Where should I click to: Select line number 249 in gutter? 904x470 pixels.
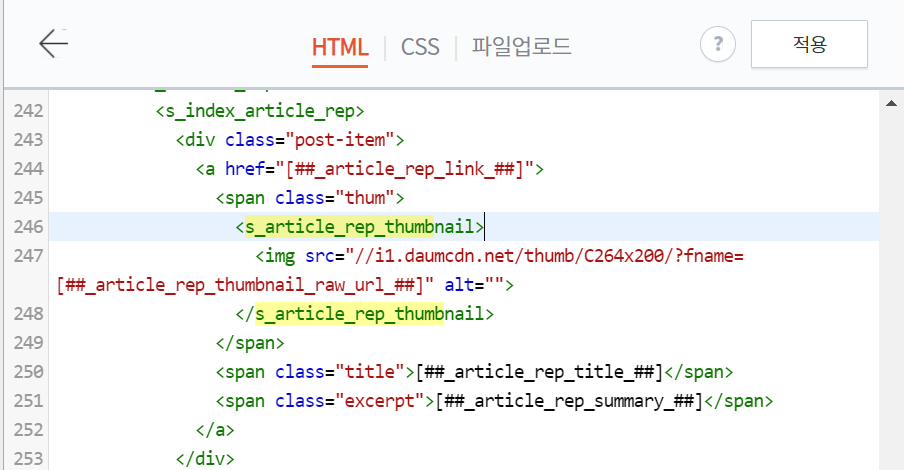tap(28, 343)
